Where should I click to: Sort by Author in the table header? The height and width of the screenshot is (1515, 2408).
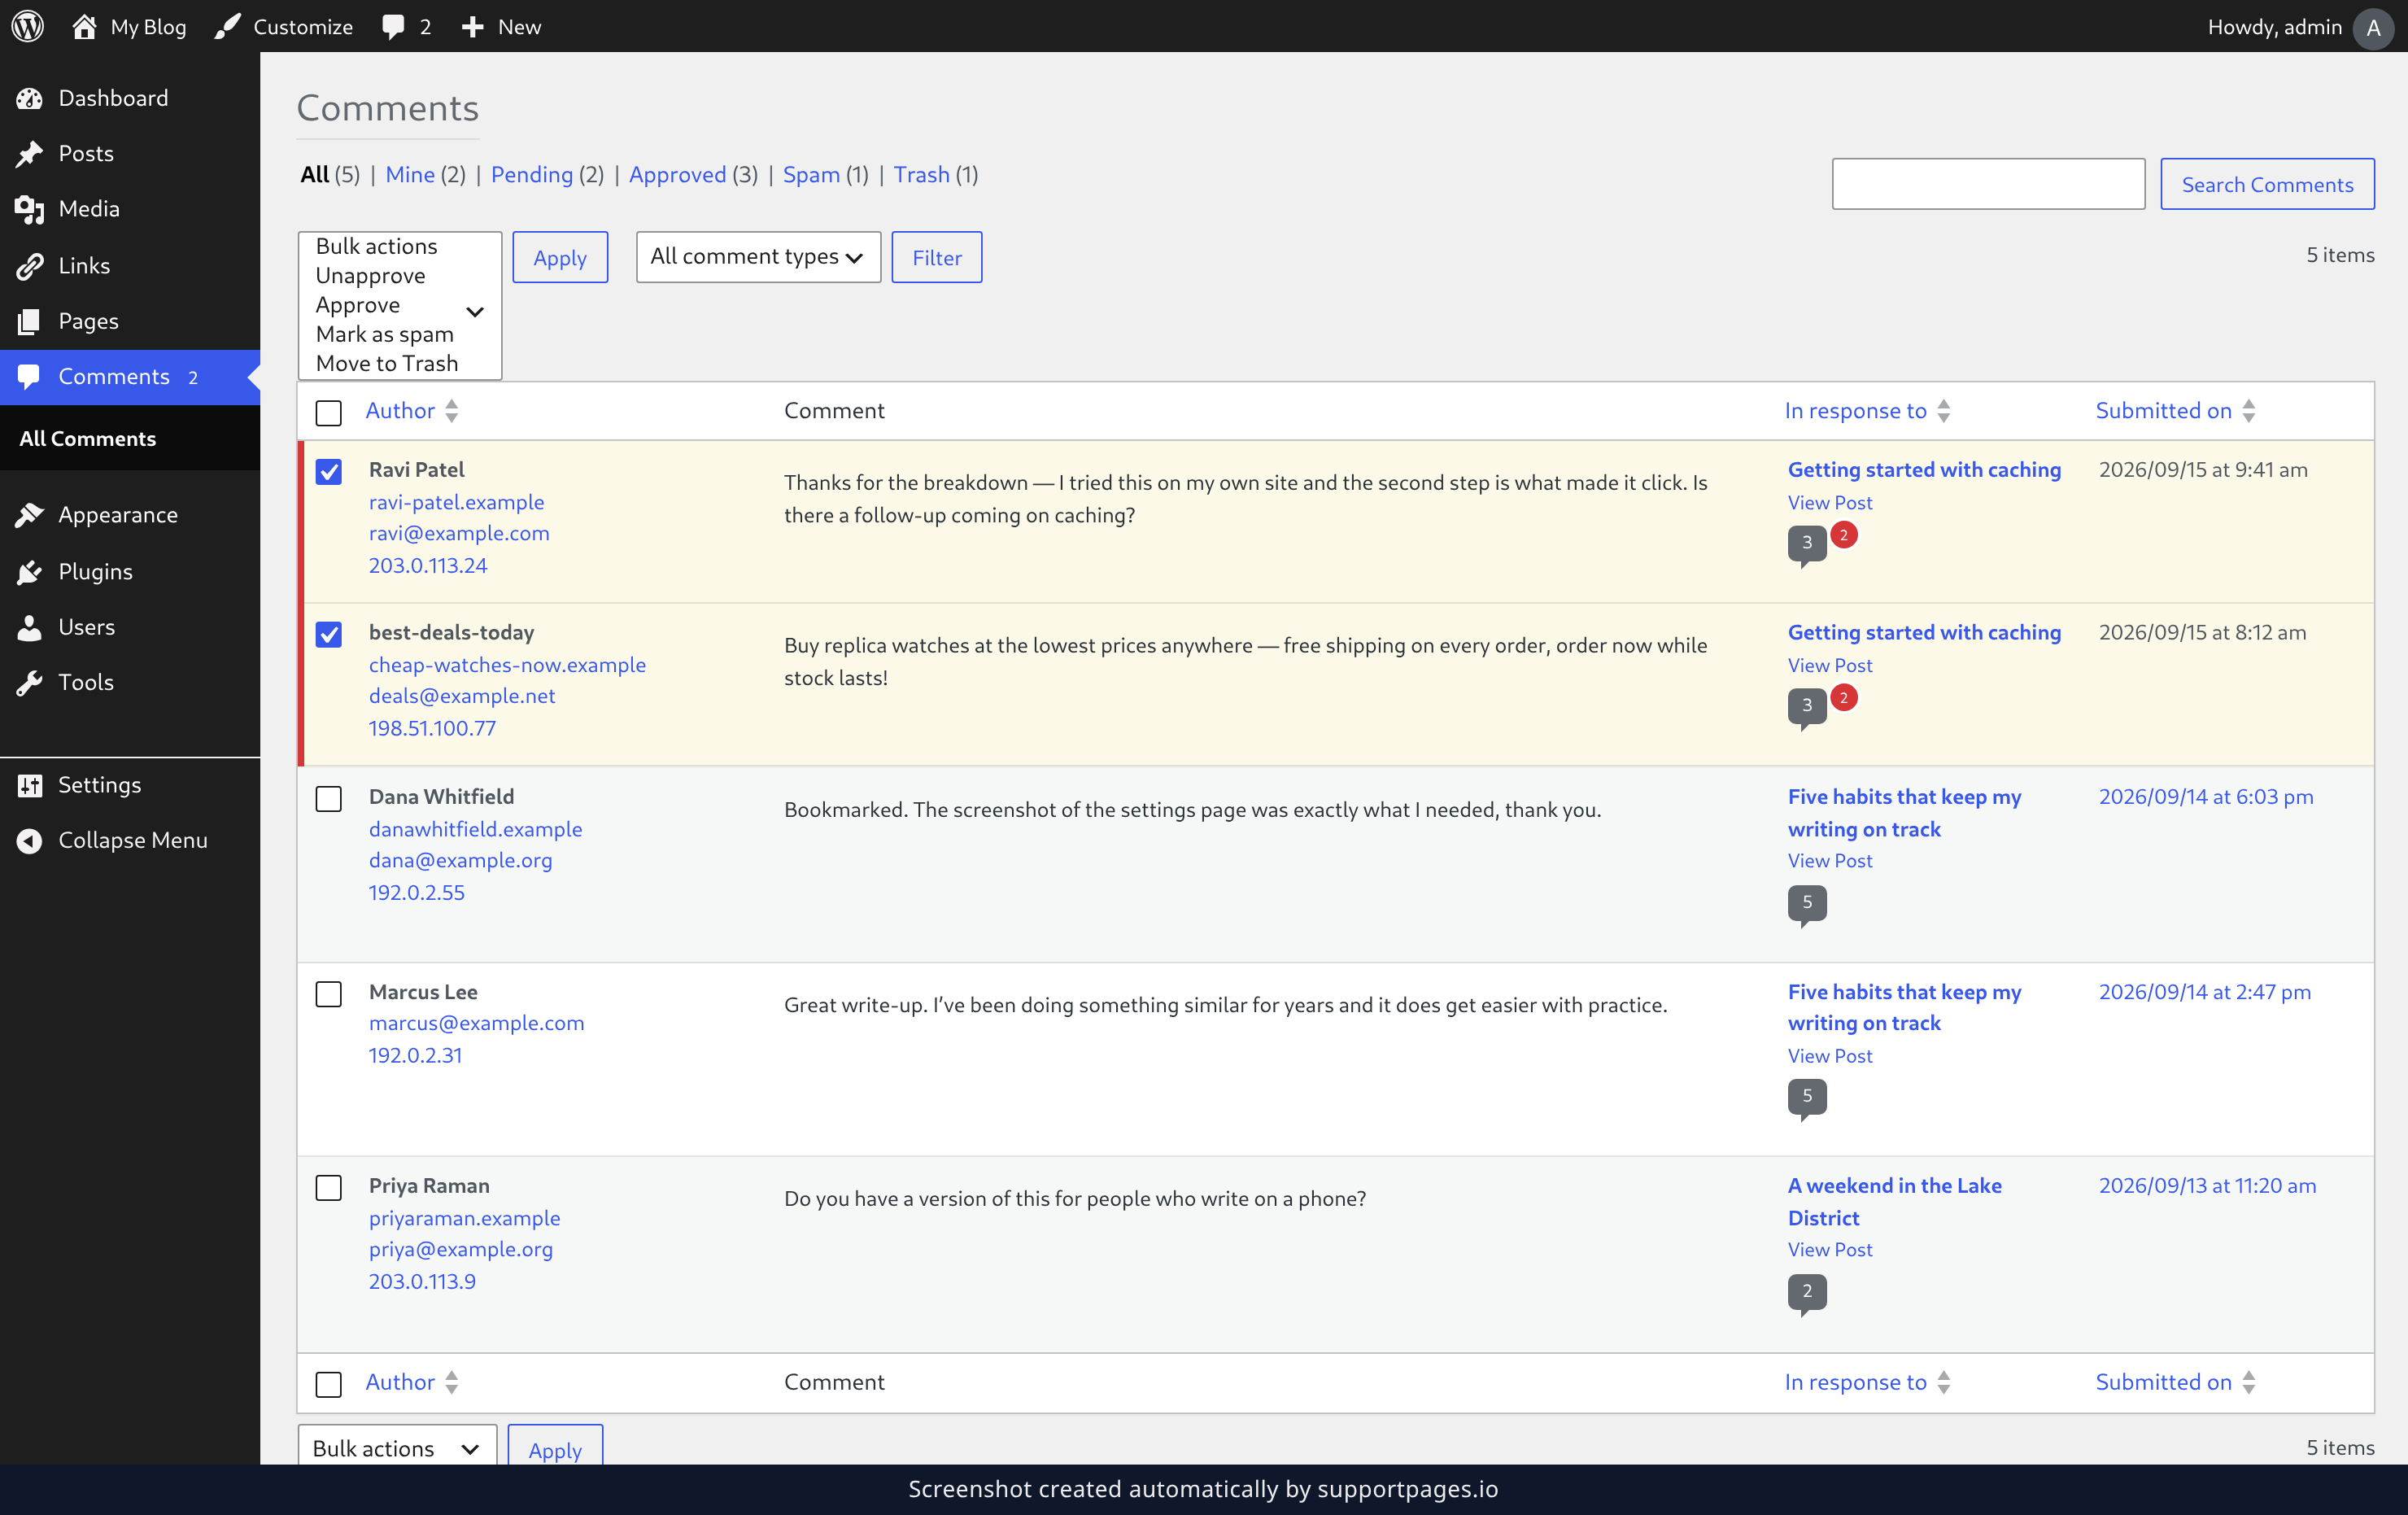pos(411,410)
